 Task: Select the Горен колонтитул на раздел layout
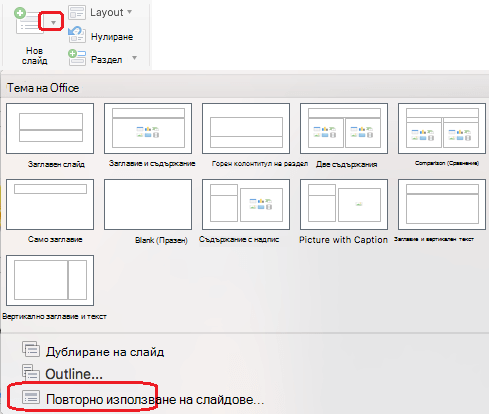coord(246,128)
